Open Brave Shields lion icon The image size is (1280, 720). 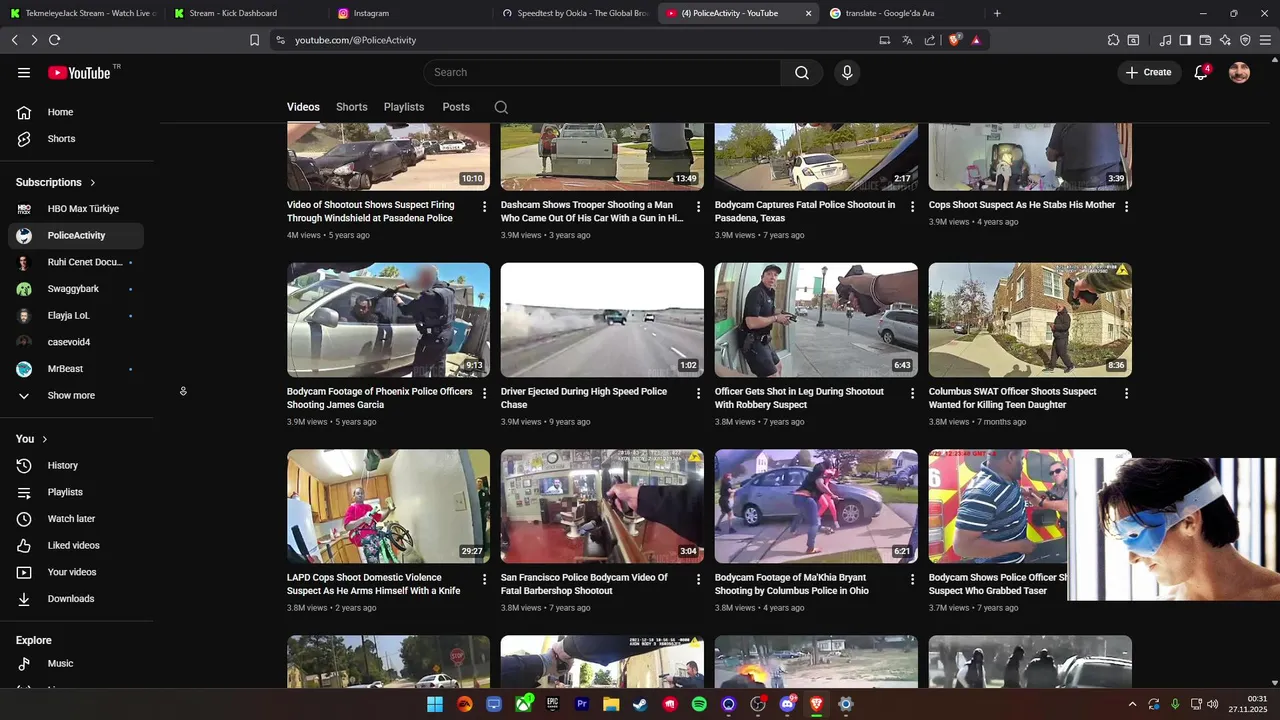954,40
